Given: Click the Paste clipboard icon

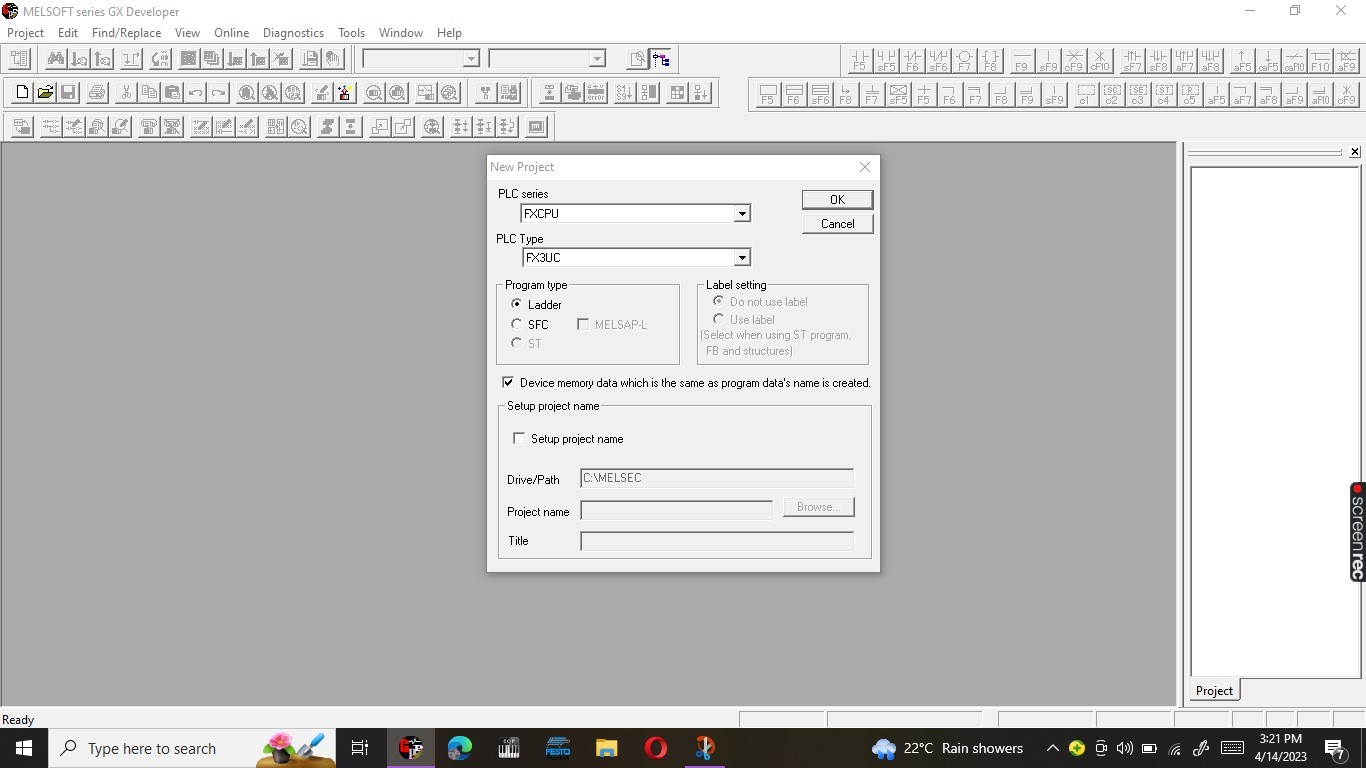Looking at the screenshot, I should (x=172, y=93).
